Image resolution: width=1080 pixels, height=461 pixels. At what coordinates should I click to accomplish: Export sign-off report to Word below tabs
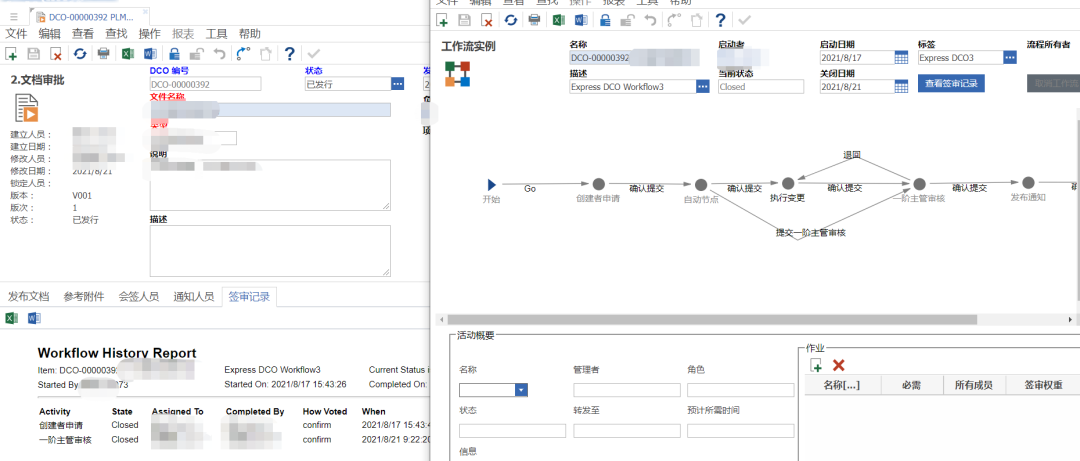34,318
